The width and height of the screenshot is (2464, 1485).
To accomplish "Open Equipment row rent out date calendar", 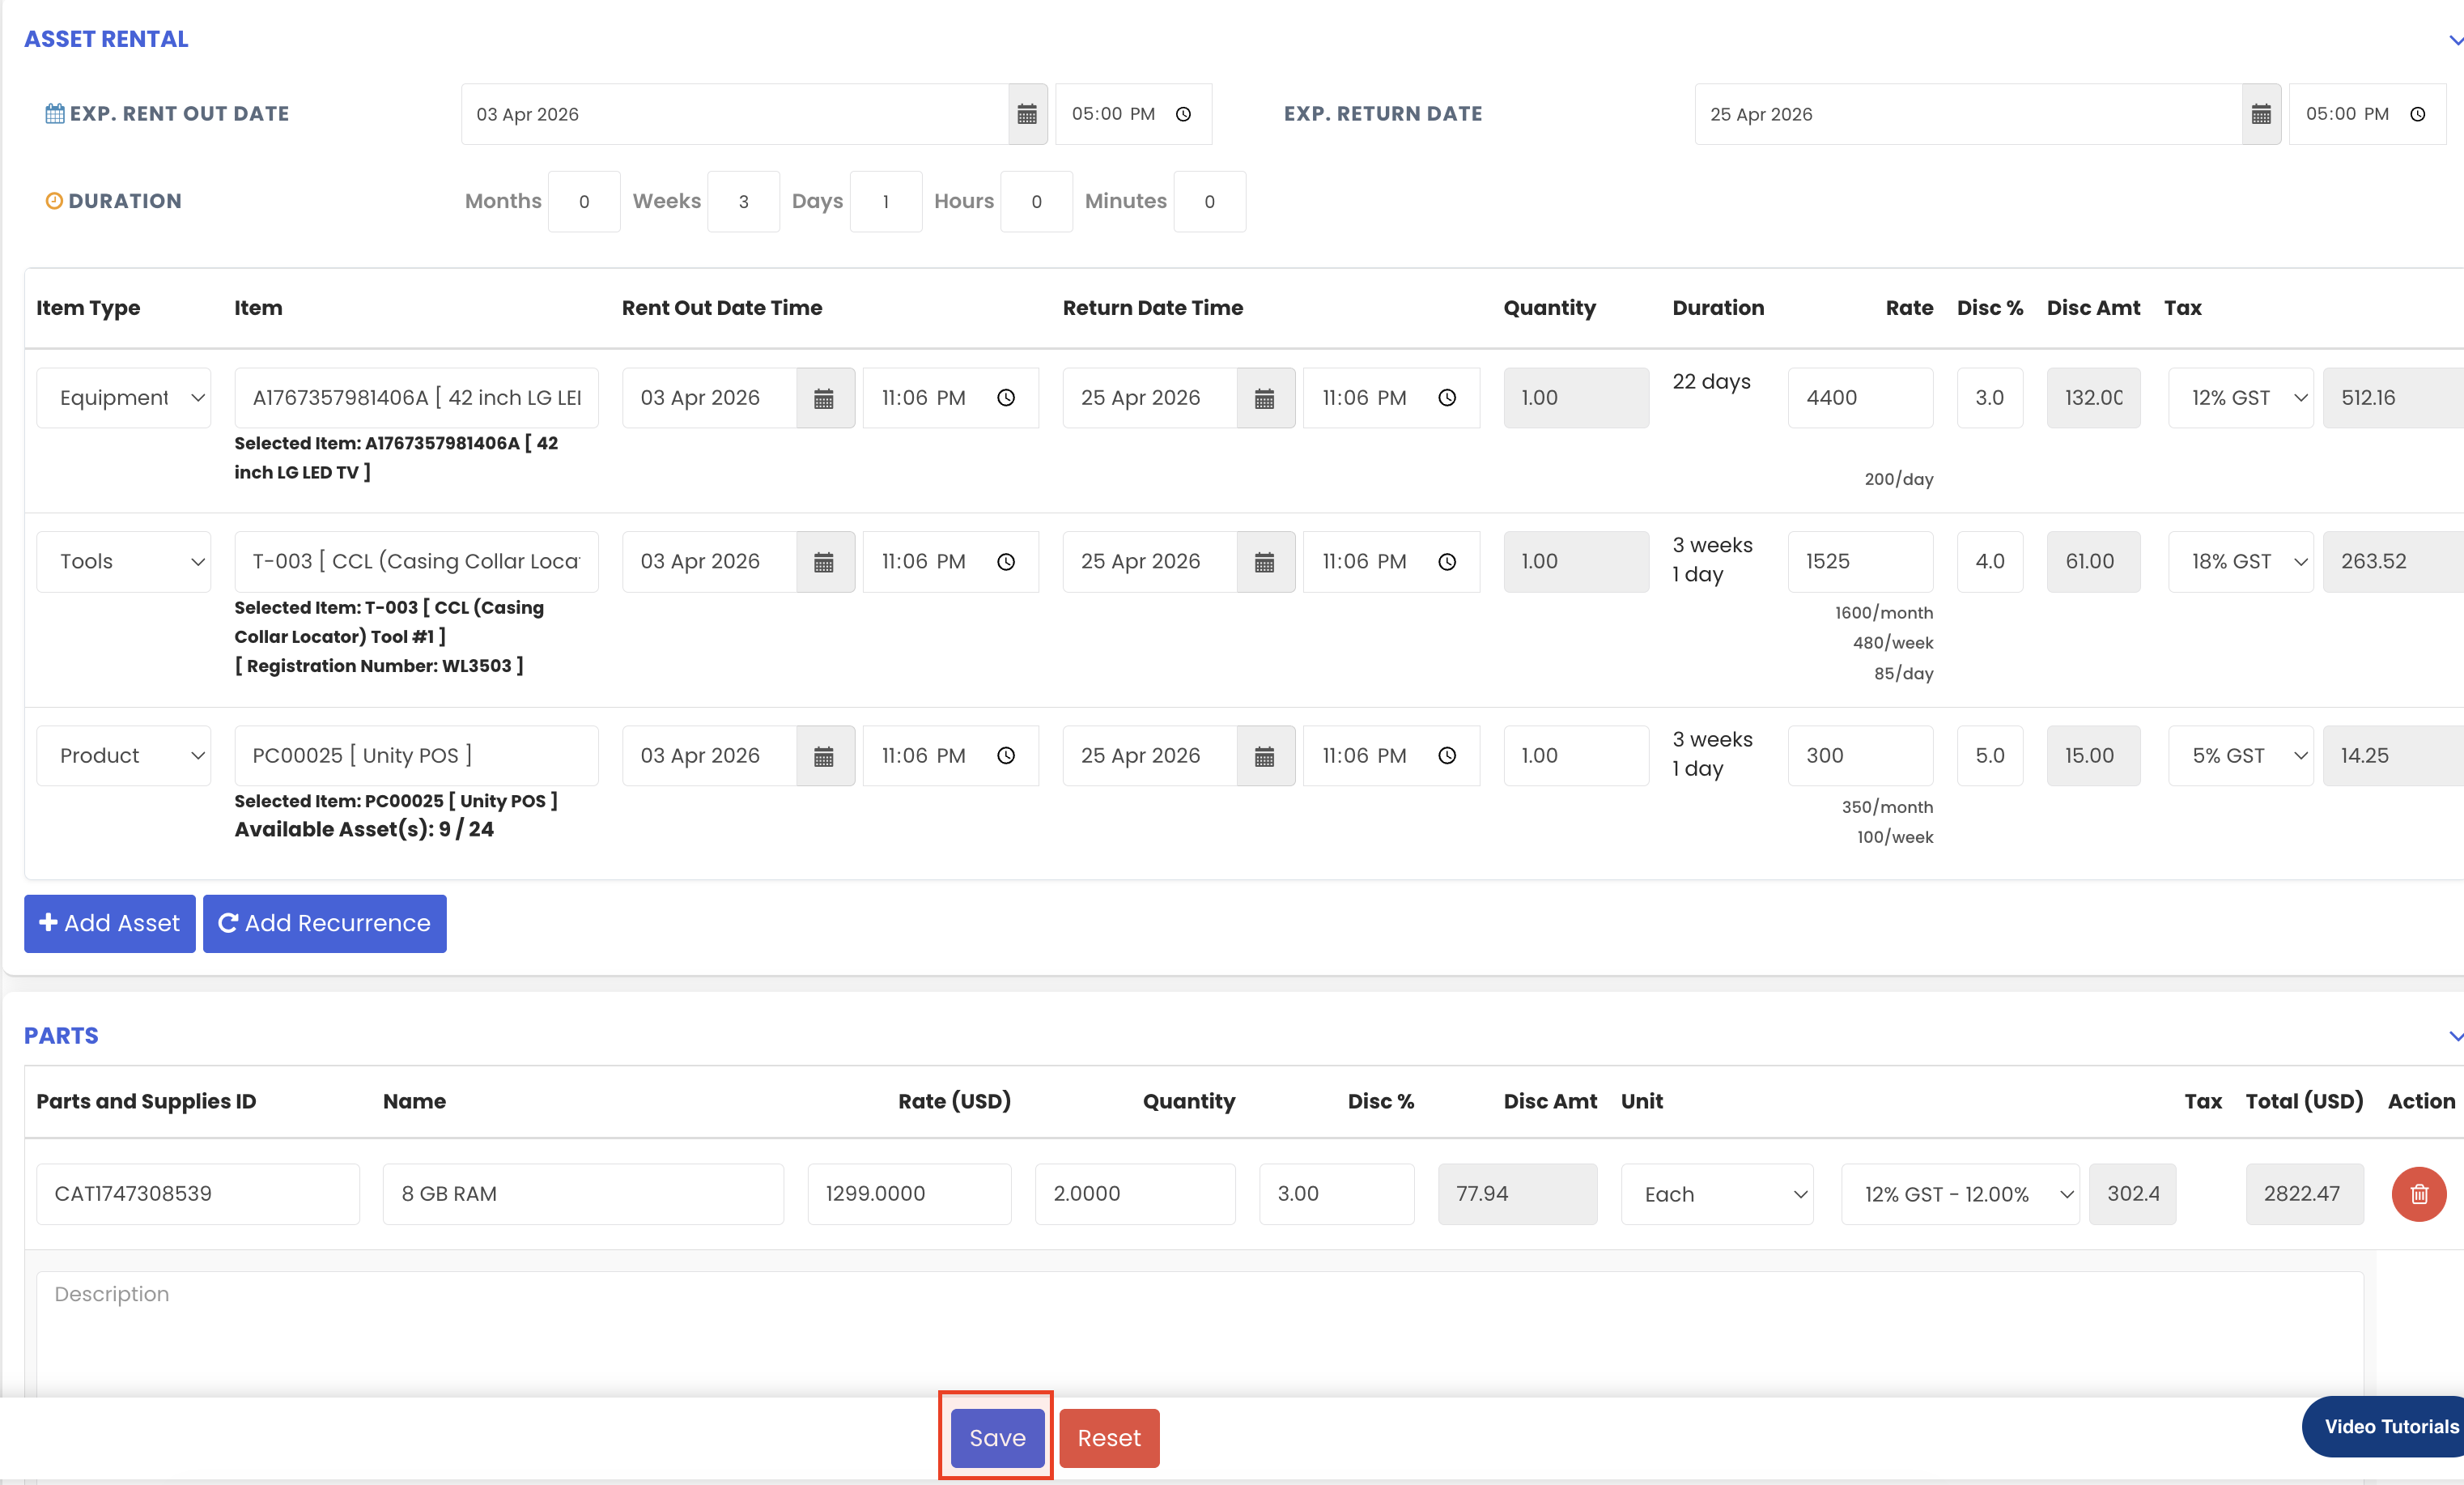I will [x=824, y=398].
